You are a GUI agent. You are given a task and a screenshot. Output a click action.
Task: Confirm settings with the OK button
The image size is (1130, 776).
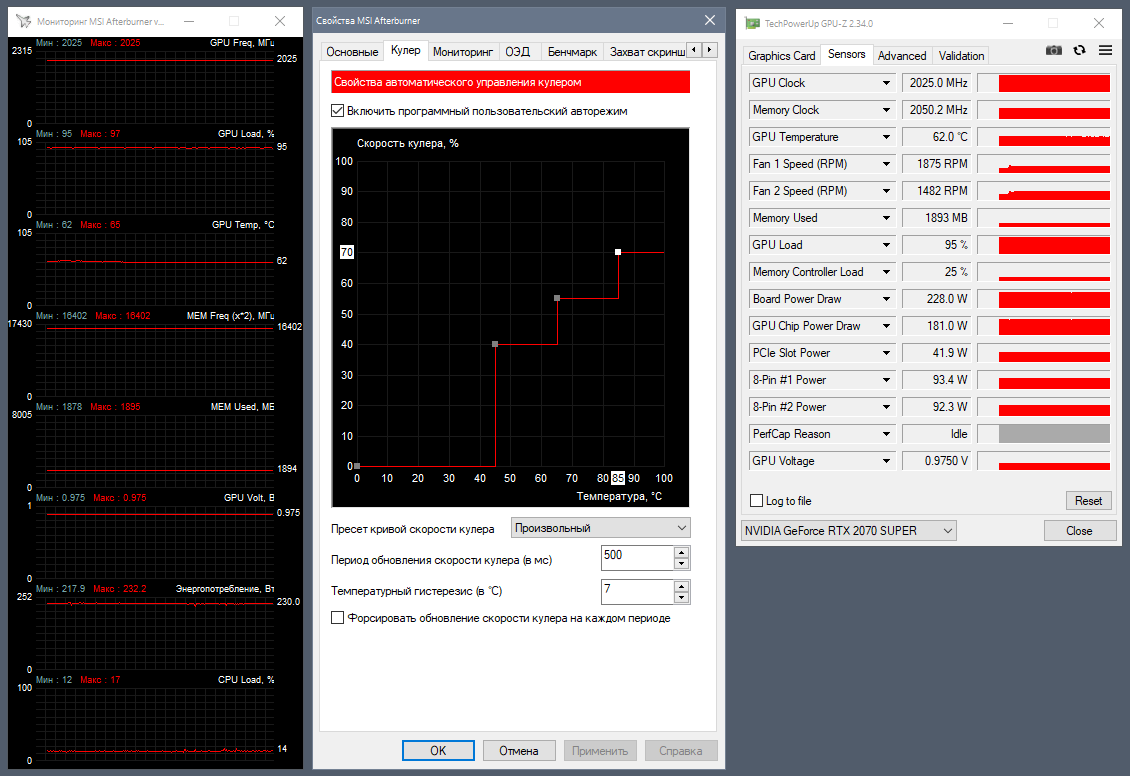point(438,751)
